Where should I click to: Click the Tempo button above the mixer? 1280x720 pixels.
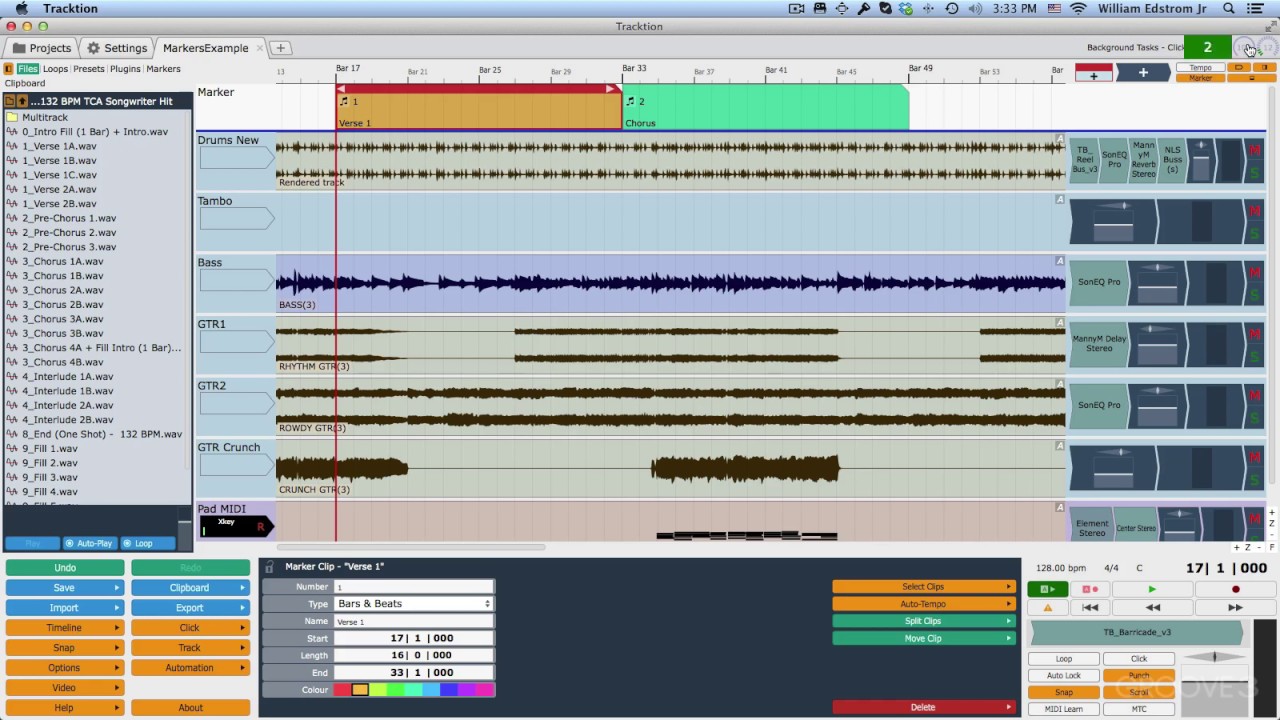1200,68
